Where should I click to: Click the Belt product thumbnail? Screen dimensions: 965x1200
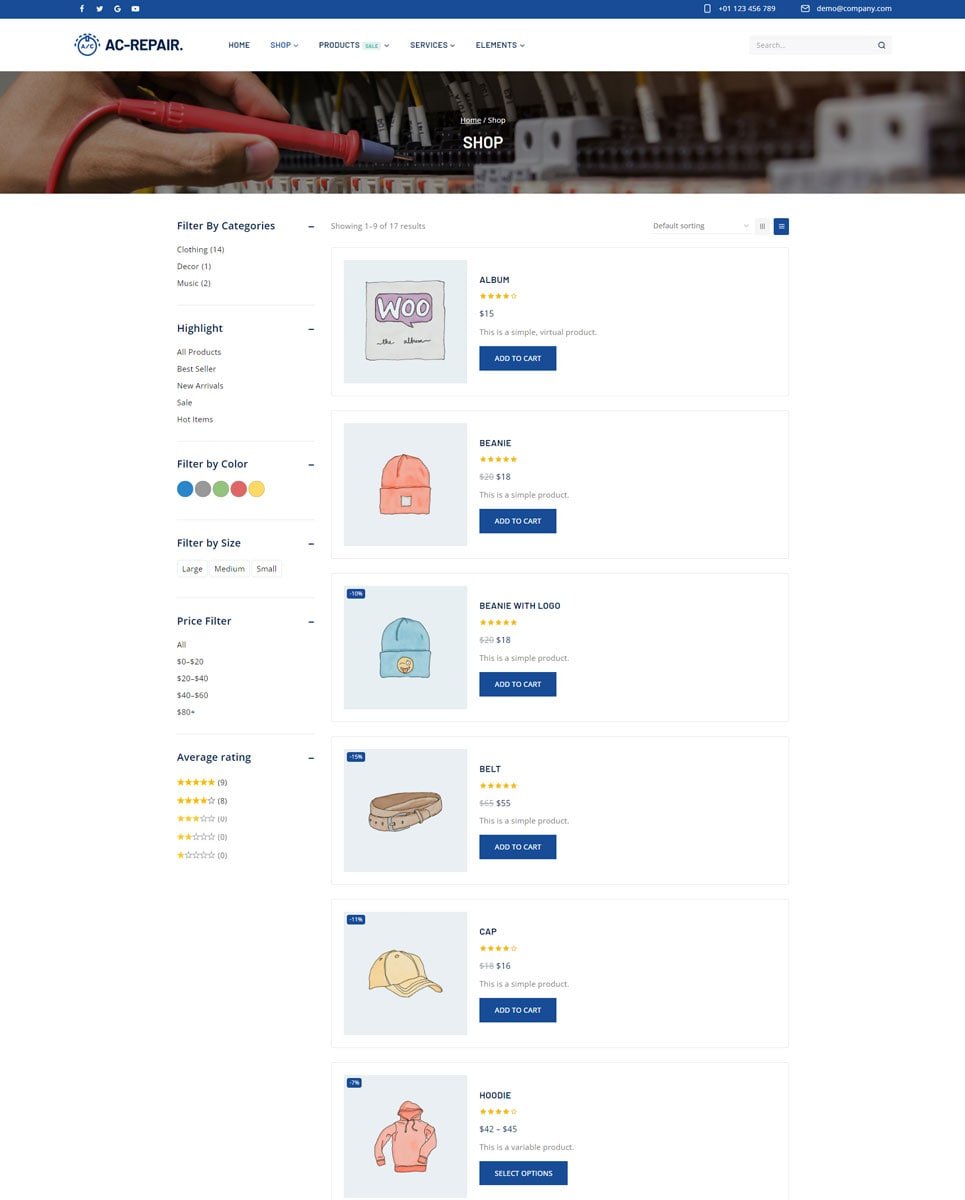point(405,810)
